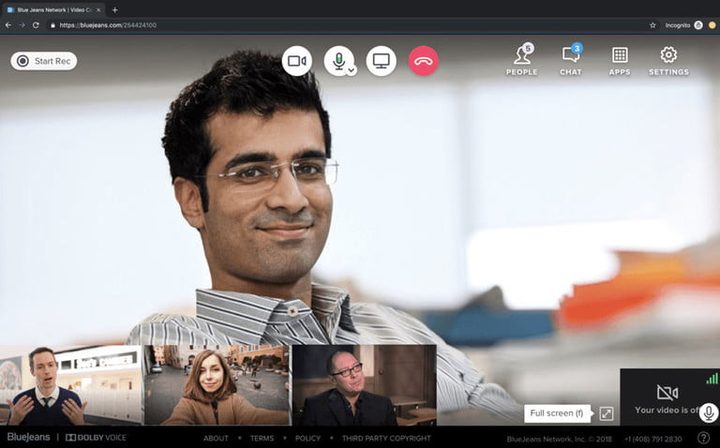Open the People panel
Screen dimensions: 720x448
click(x=521, y=60)
